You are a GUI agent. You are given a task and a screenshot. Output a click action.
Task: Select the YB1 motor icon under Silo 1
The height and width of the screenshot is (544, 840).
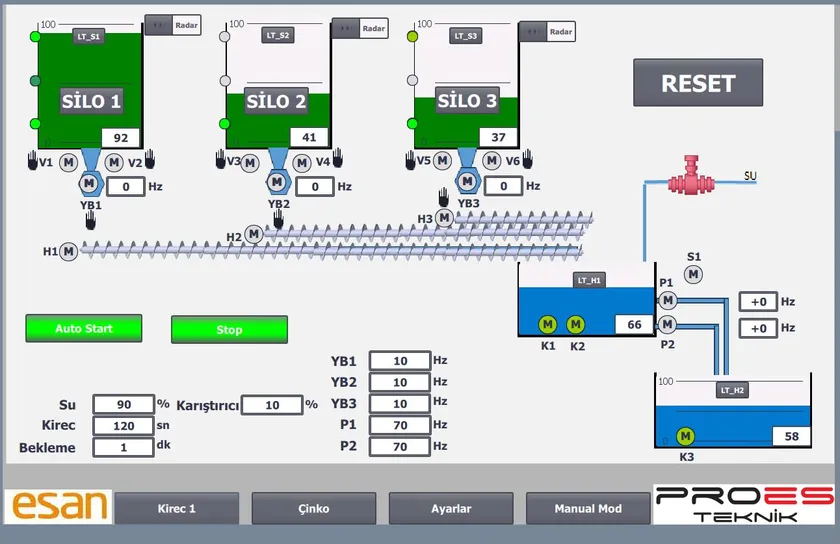[x=89, y=183]
